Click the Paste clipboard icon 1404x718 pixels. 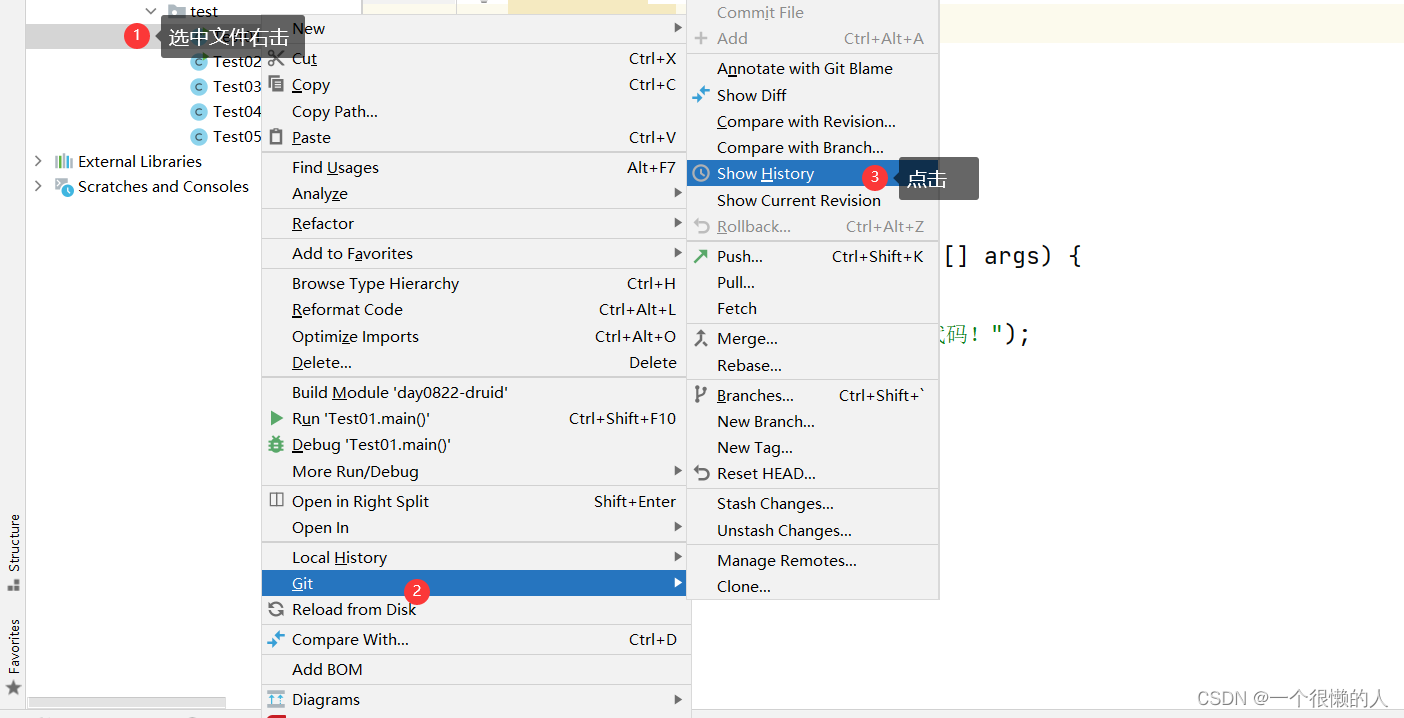(277, 137)
